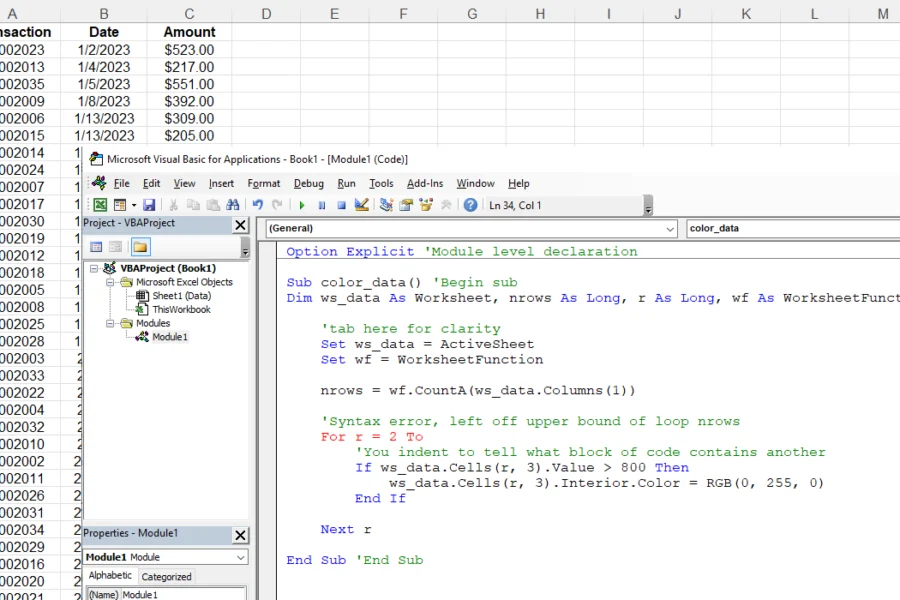Click the View Object icon in Project pane
The image size is (900, 600).
click(x=115, y=247)
